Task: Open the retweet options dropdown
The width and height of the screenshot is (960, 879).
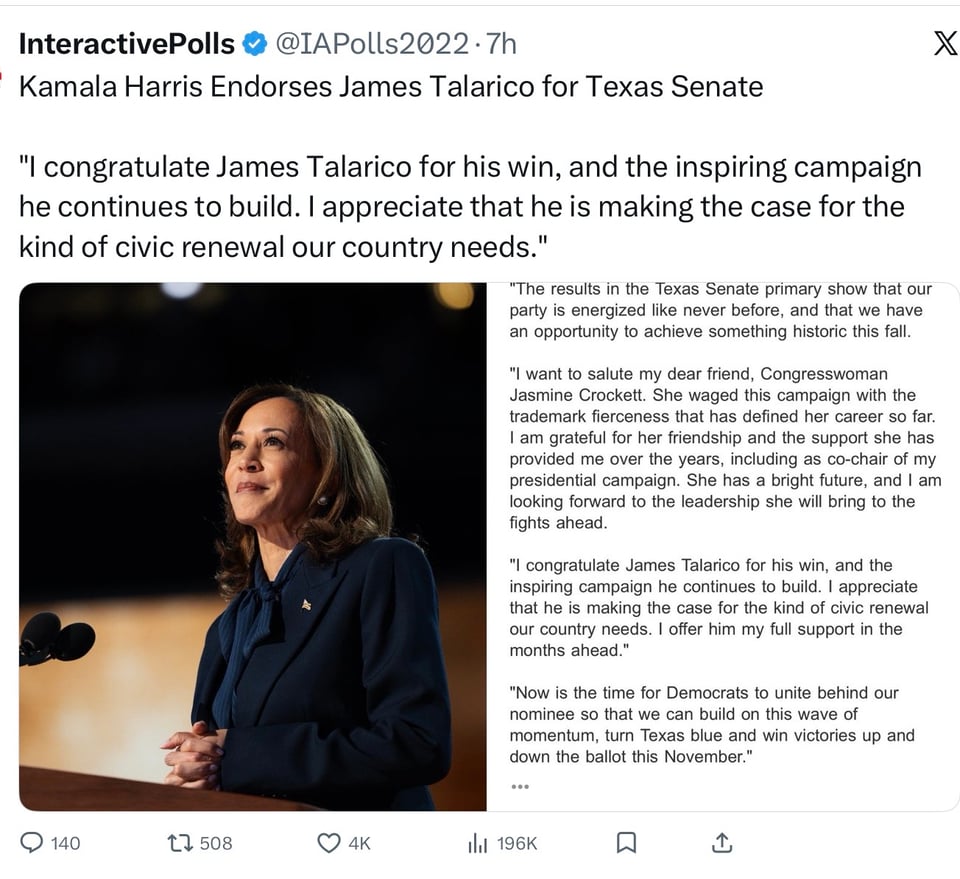Action: [x=181, y=843]
